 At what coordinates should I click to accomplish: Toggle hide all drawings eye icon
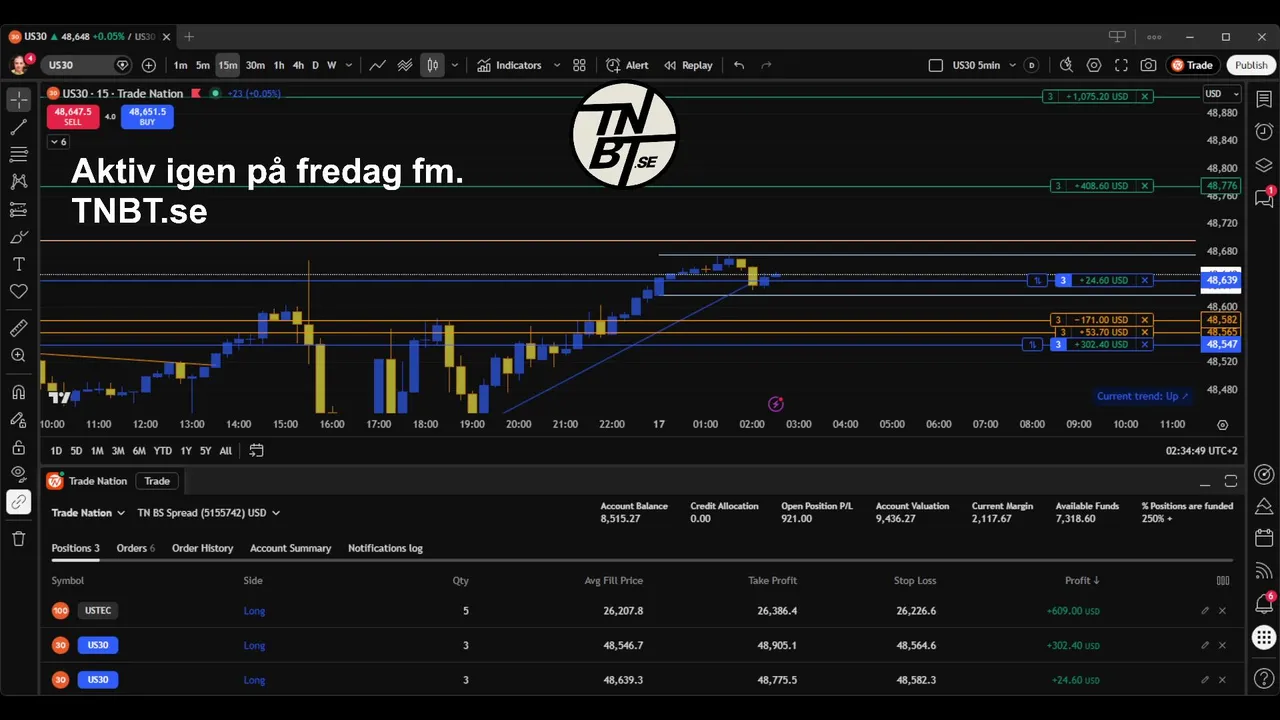(18, 474)
